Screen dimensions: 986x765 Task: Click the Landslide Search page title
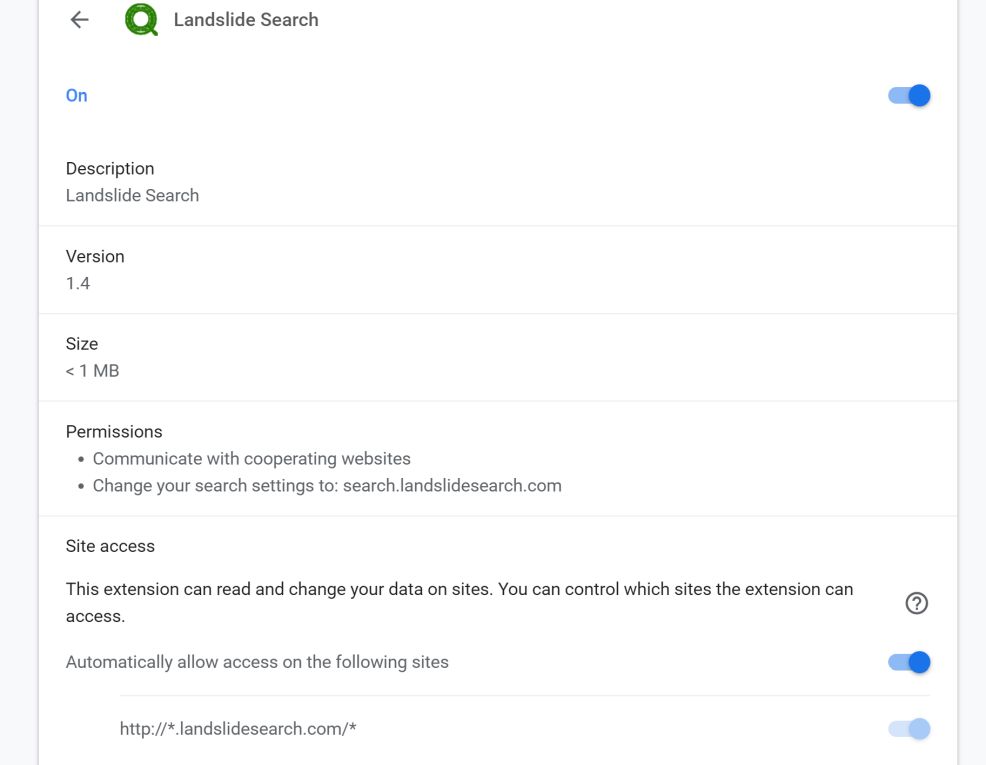(x=246, y=20)
